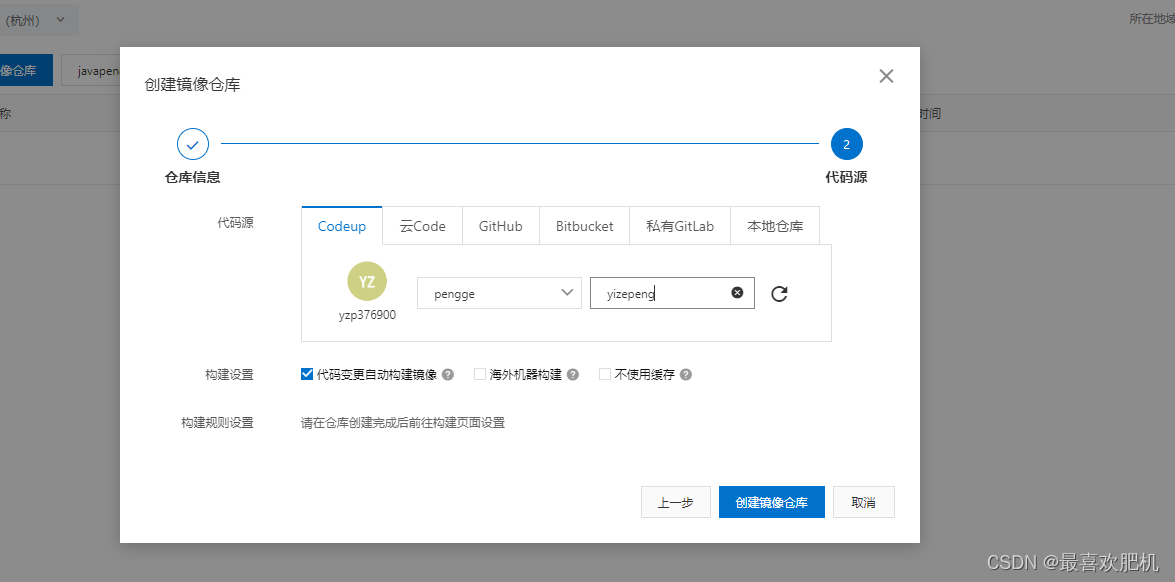Enable 不使用缓存 checkbox

point(605,375)
